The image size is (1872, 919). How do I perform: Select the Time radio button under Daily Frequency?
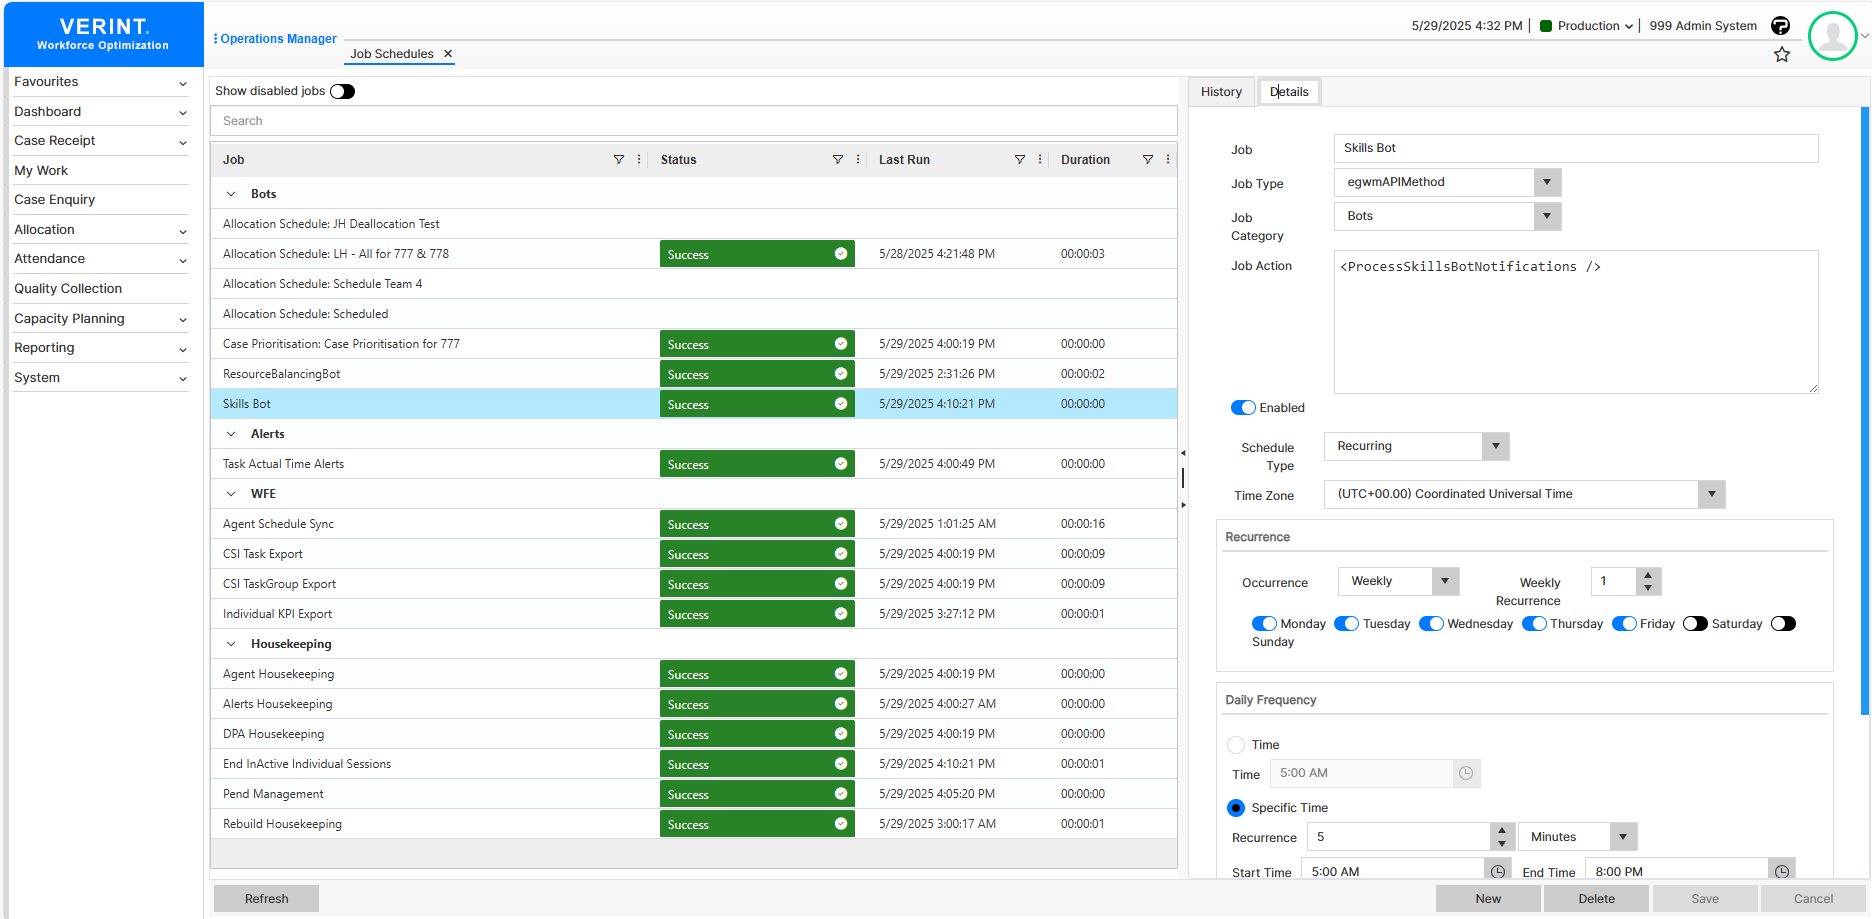[1236, 745]
